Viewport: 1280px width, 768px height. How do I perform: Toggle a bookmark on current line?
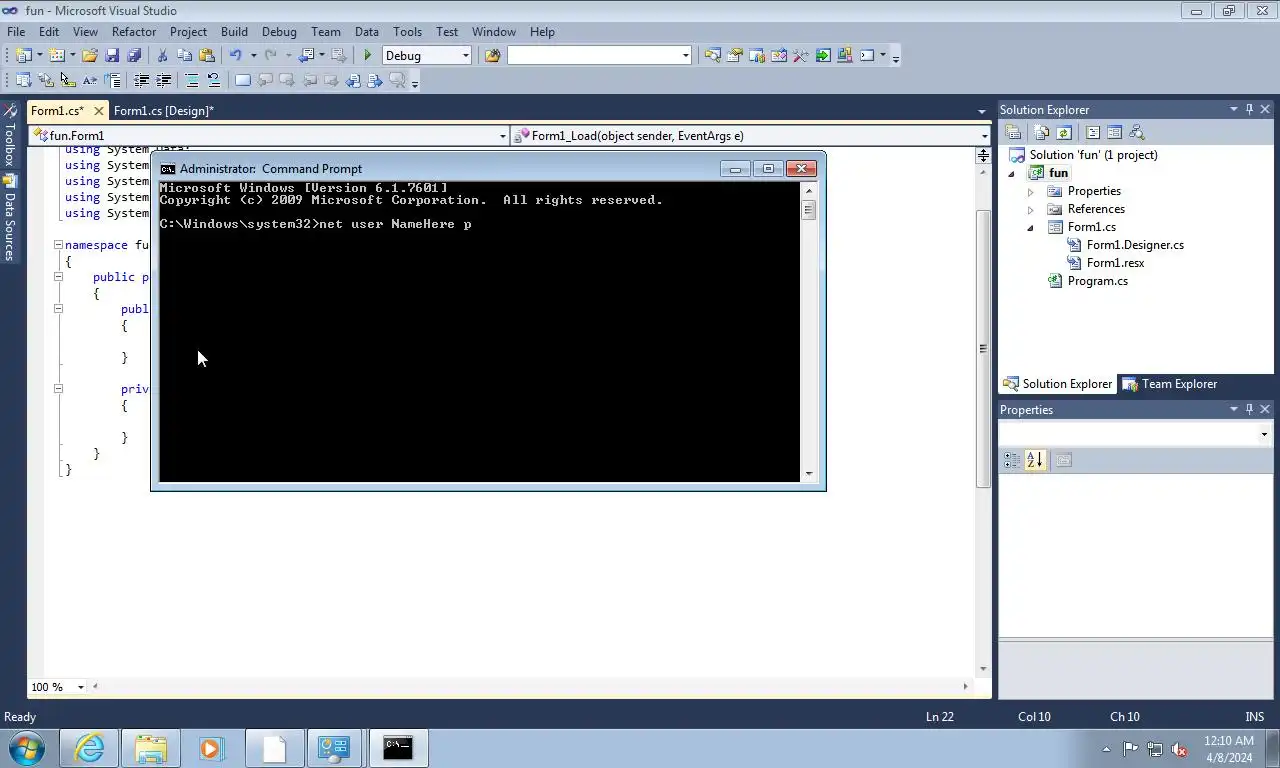(242, 80)
